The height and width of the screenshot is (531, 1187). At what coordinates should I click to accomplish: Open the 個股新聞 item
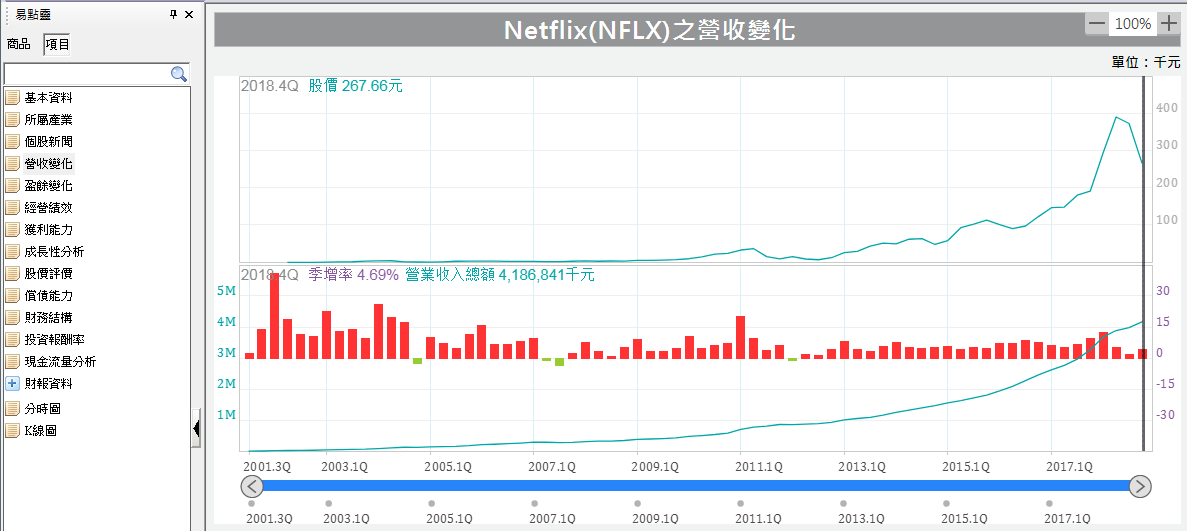coord(48,142)
